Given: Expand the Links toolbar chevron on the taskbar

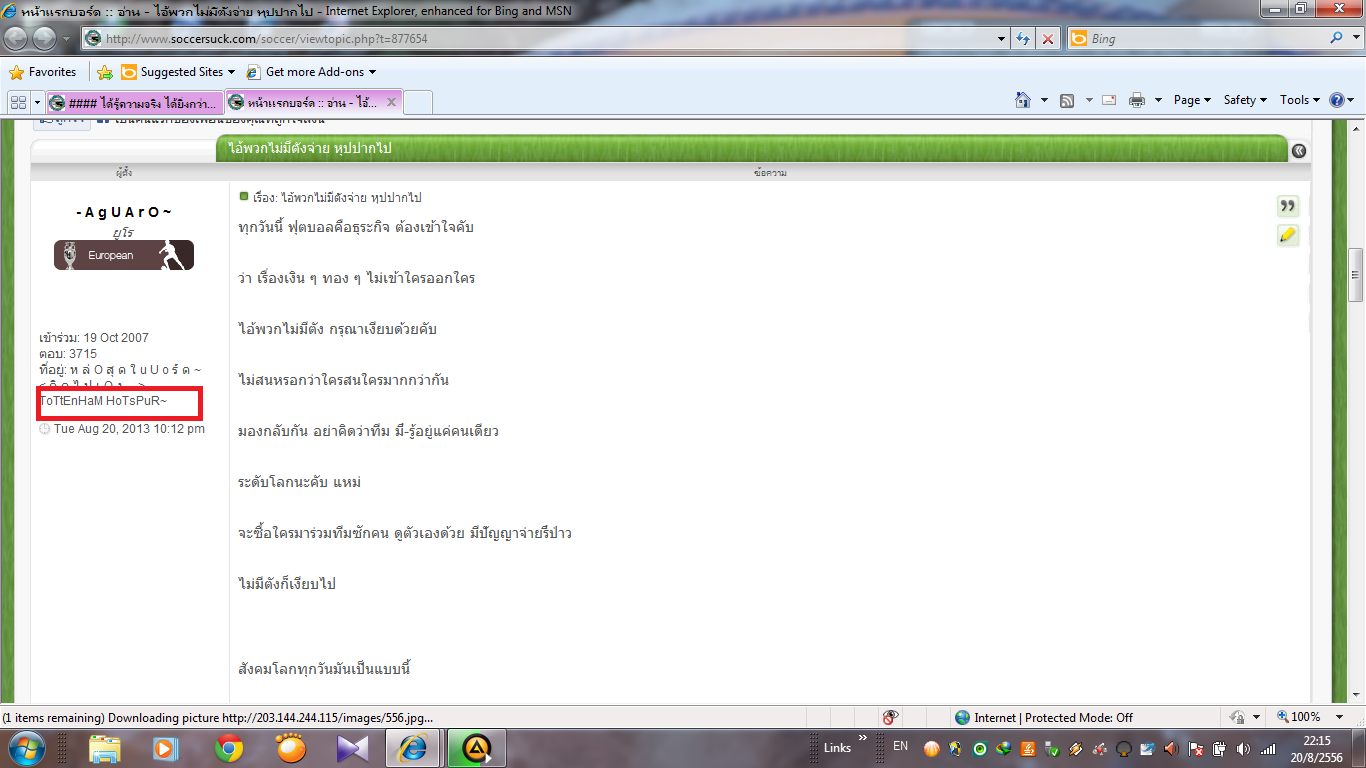Looking at the screenshot, I should click(863, 738).
